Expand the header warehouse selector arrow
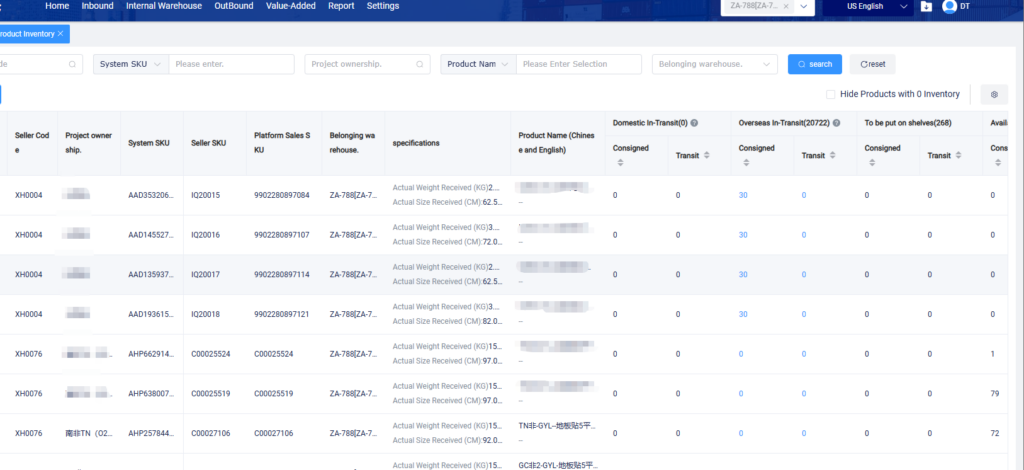This screenshot has width=1024, height=470. 804,6
